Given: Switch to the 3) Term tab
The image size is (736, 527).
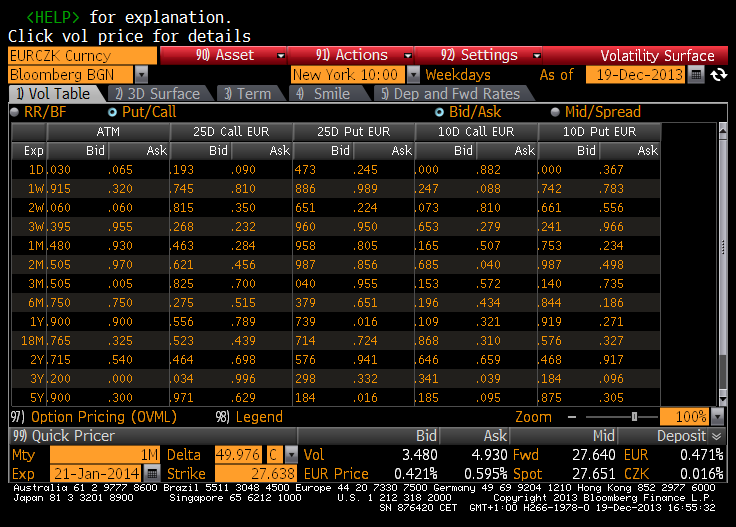Looking at the screenshot, I should 250,94.
